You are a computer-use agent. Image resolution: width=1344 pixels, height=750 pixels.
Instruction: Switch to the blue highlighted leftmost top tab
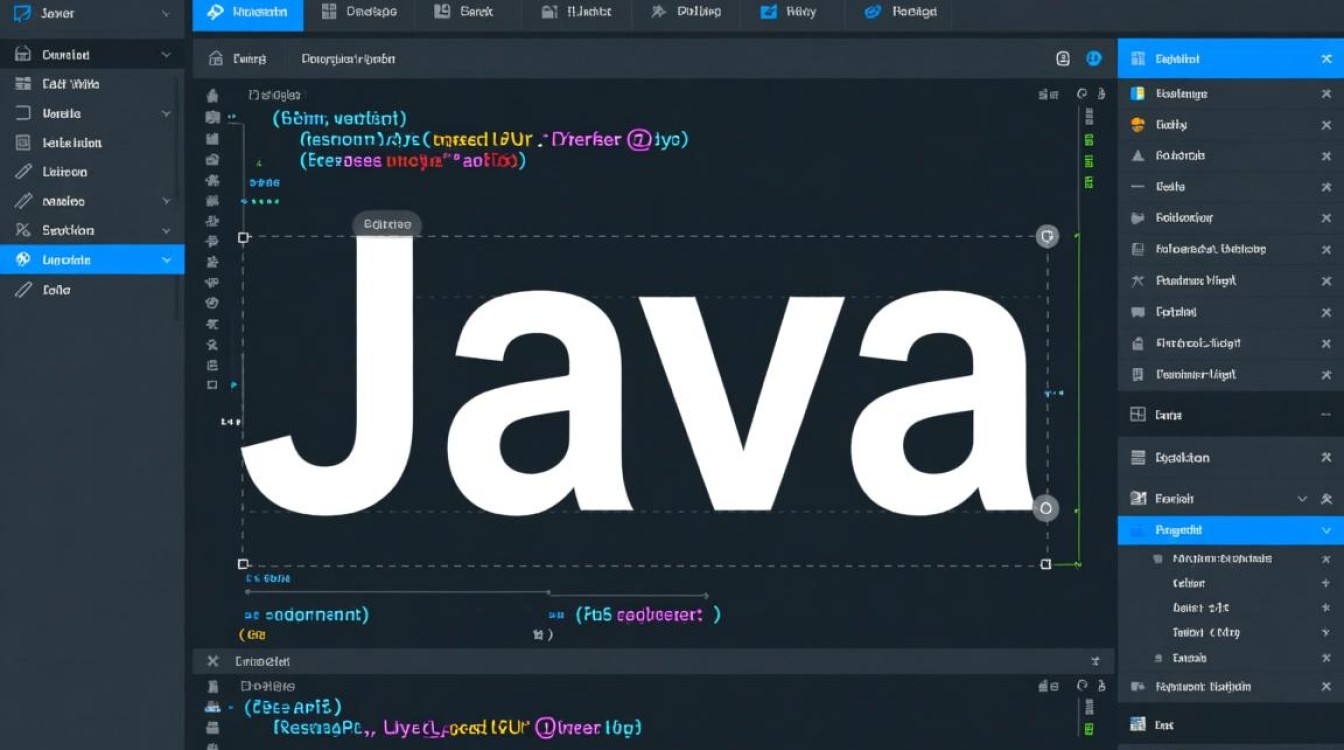(247, 14)
